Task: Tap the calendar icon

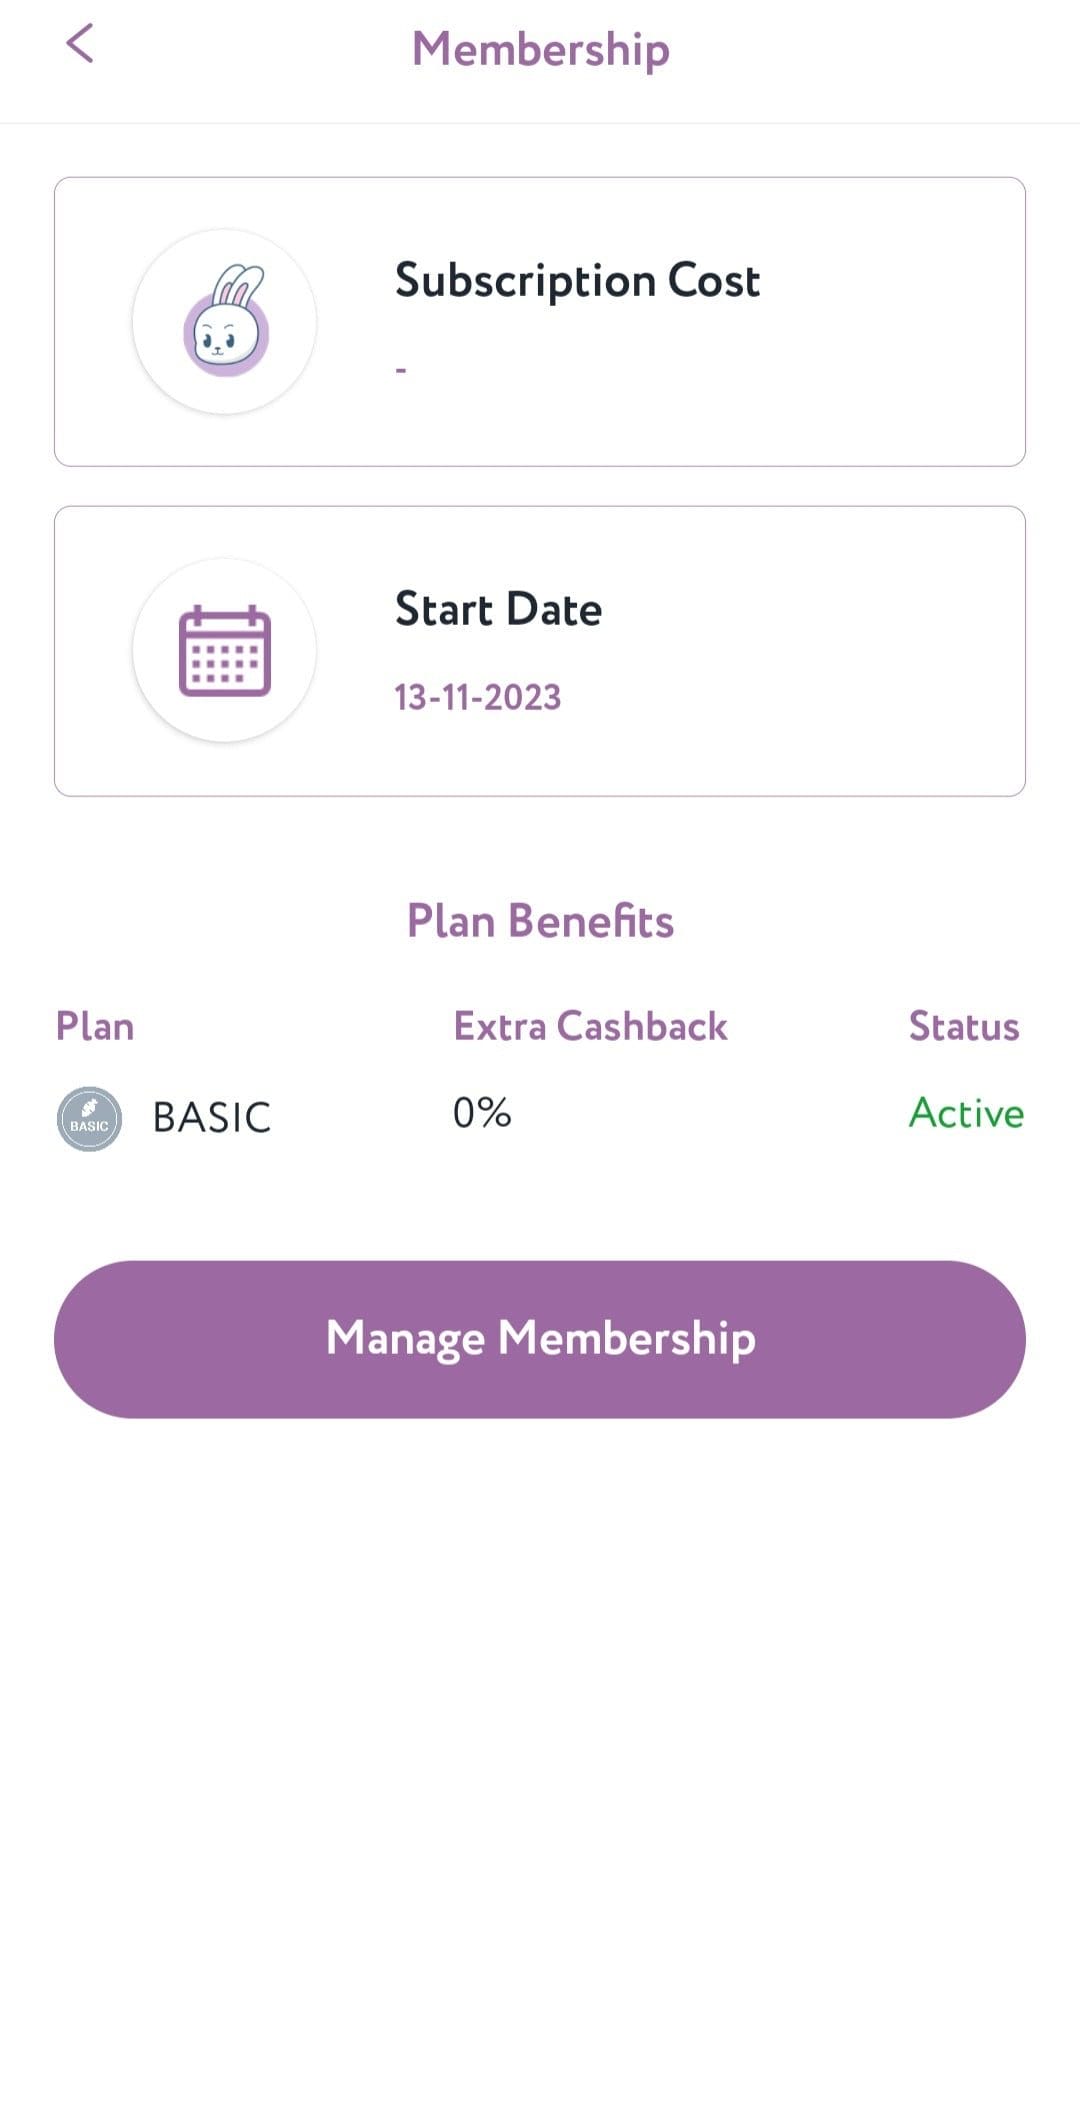Action: click(x=225, y=650)
